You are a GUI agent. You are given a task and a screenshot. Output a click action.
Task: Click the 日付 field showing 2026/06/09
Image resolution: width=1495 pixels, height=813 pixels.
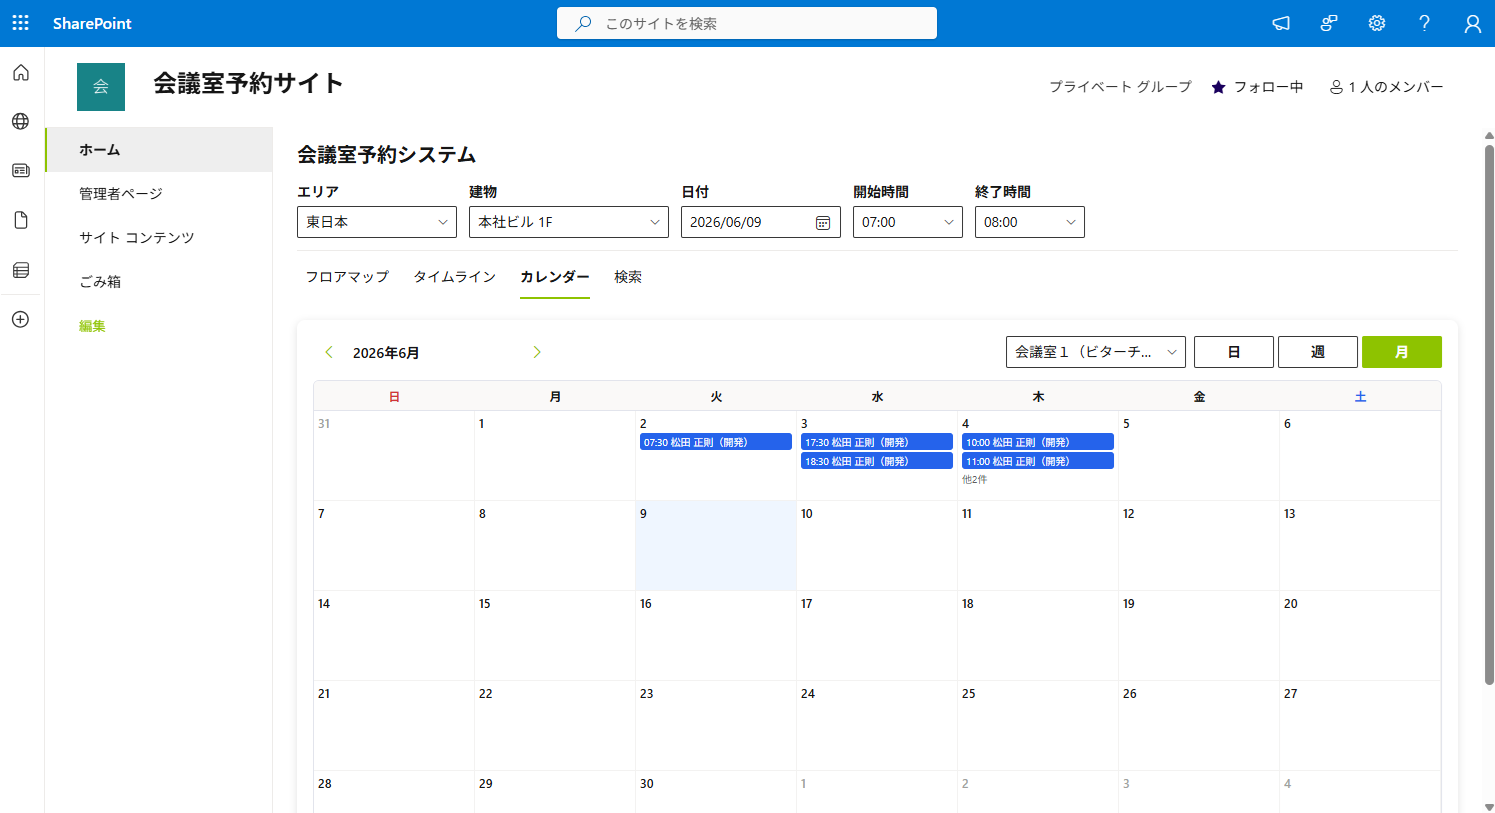(761, 222)
